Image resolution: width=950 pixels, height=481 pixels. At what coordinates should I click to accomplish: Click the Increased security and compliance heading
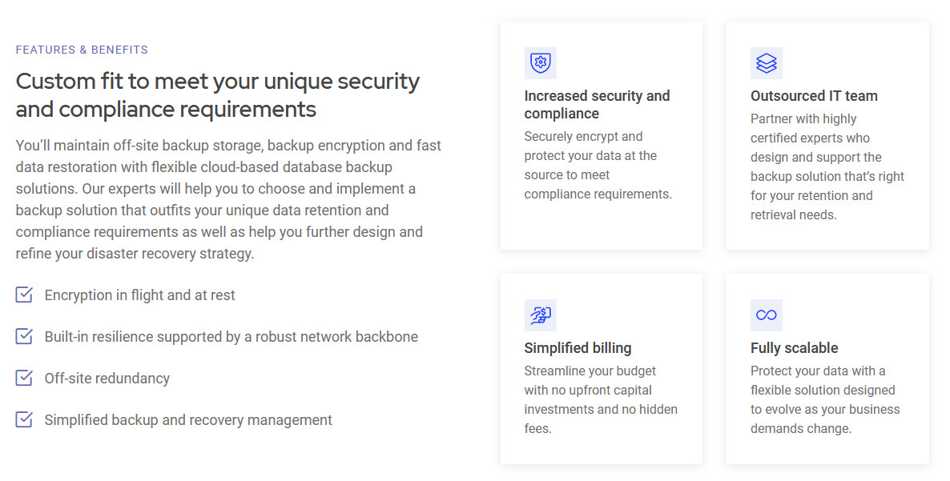tap(597, 105)
